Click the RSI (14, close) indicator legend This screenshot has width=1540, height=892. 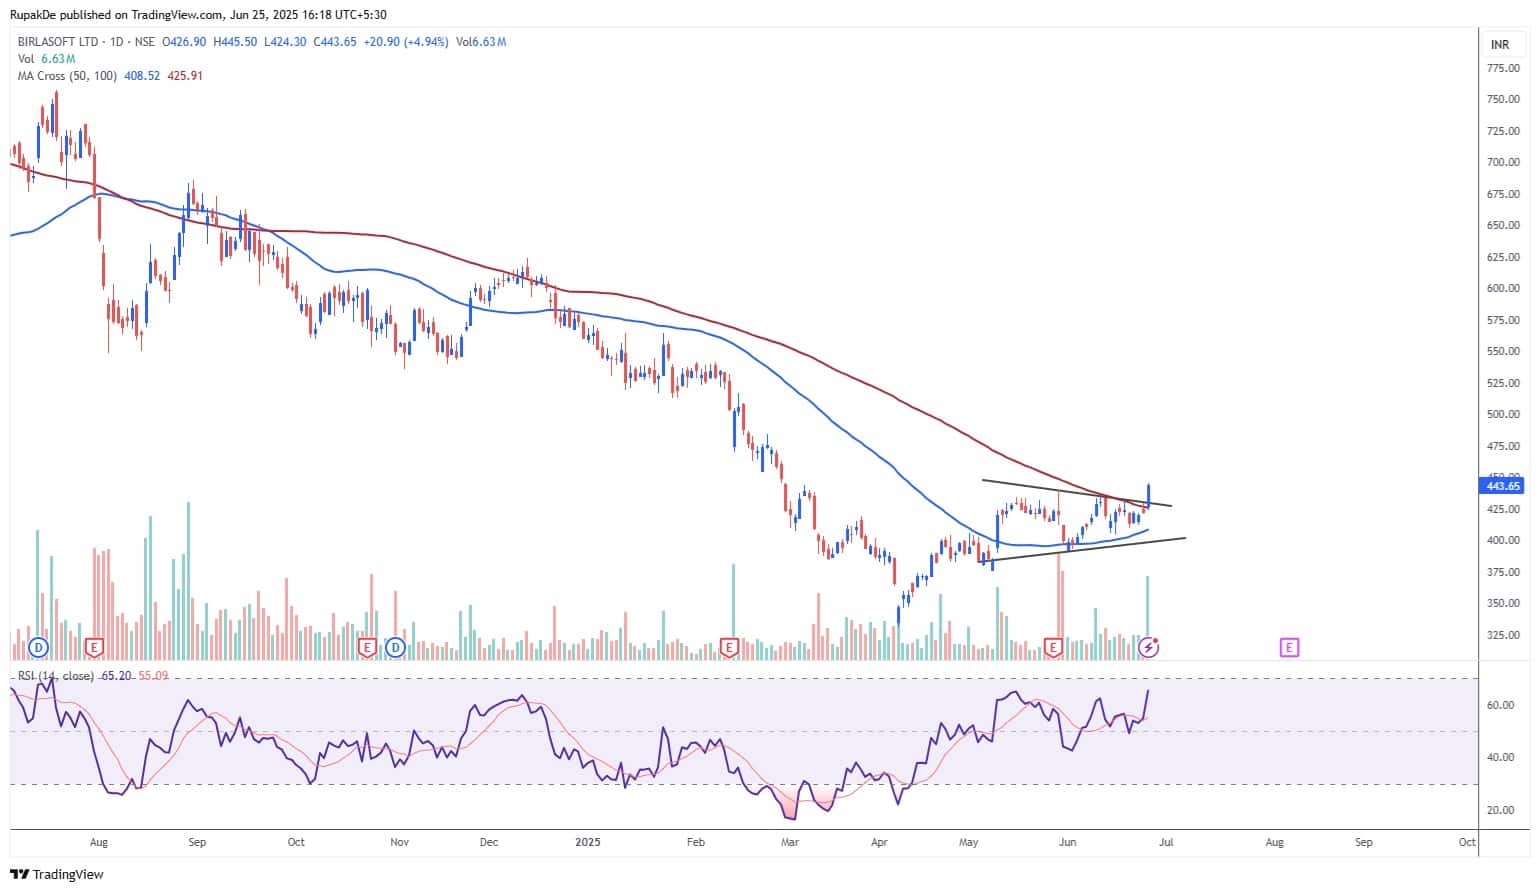[56, 676]
